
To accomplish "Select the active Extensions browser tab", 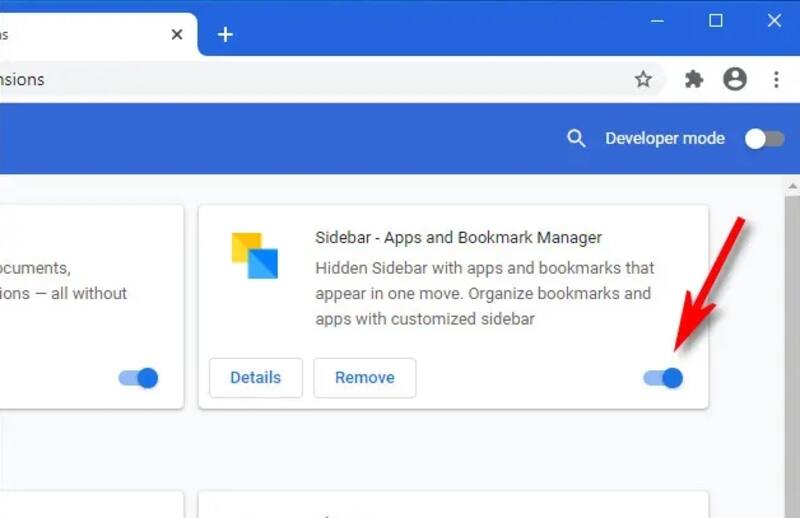I will (80, 35).
